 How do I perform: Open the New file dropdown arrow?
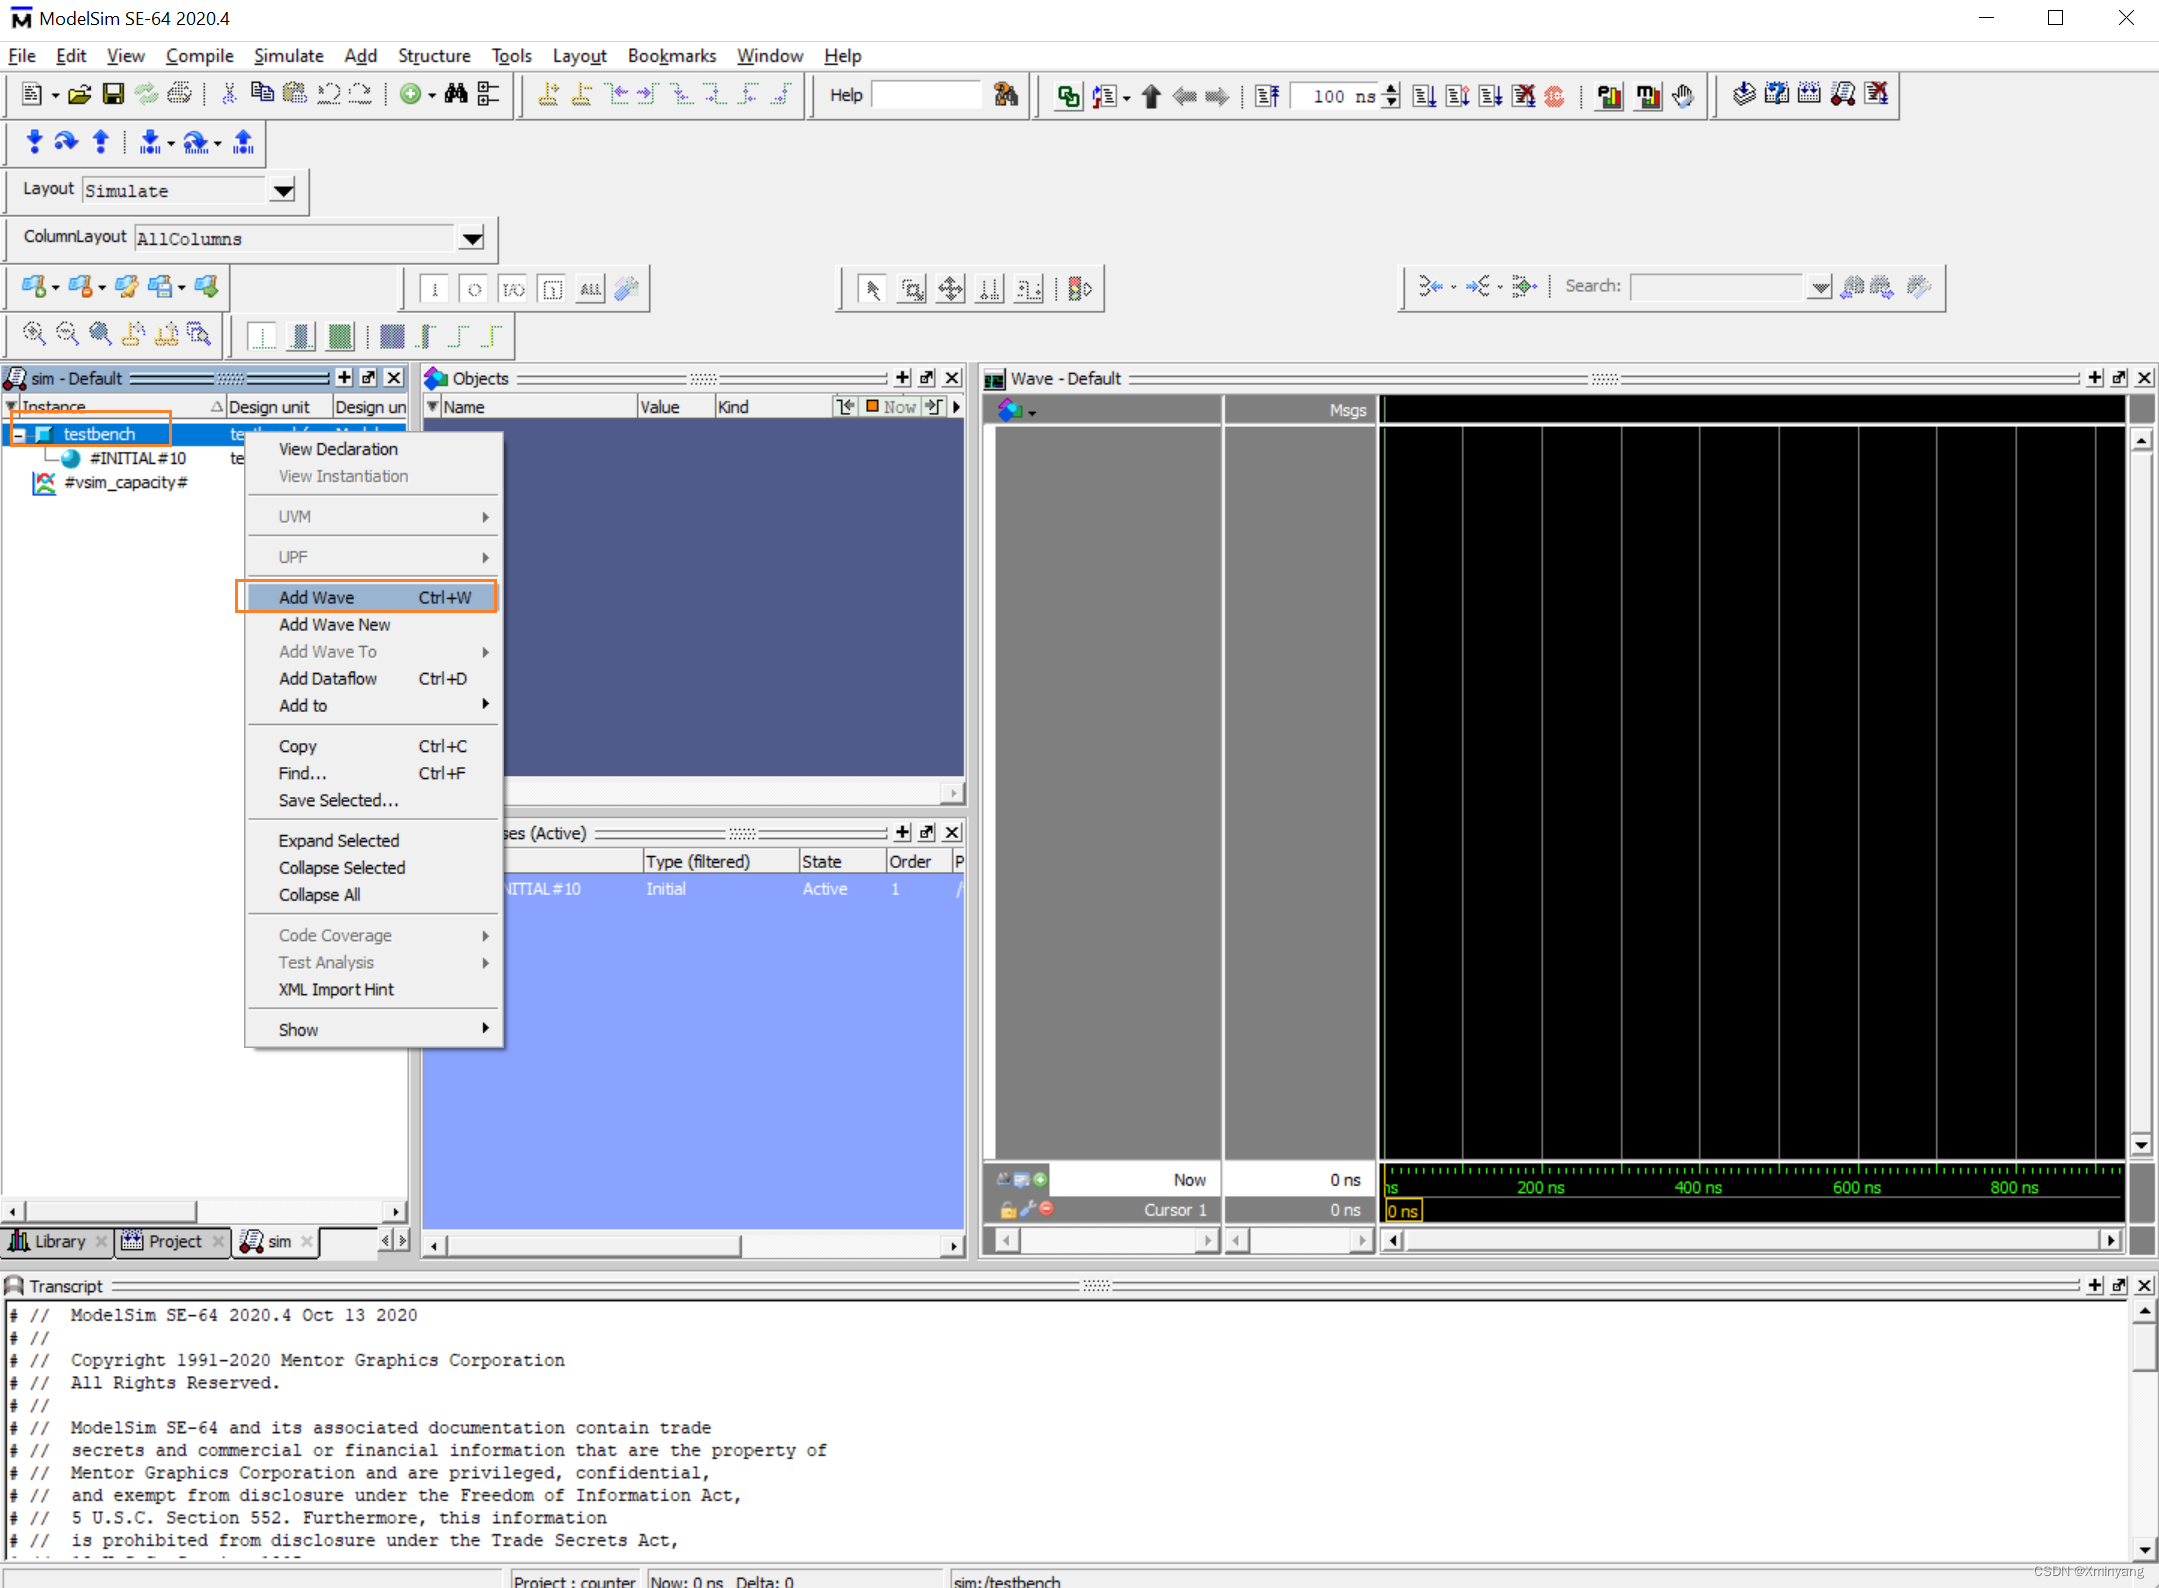point(55,96)
